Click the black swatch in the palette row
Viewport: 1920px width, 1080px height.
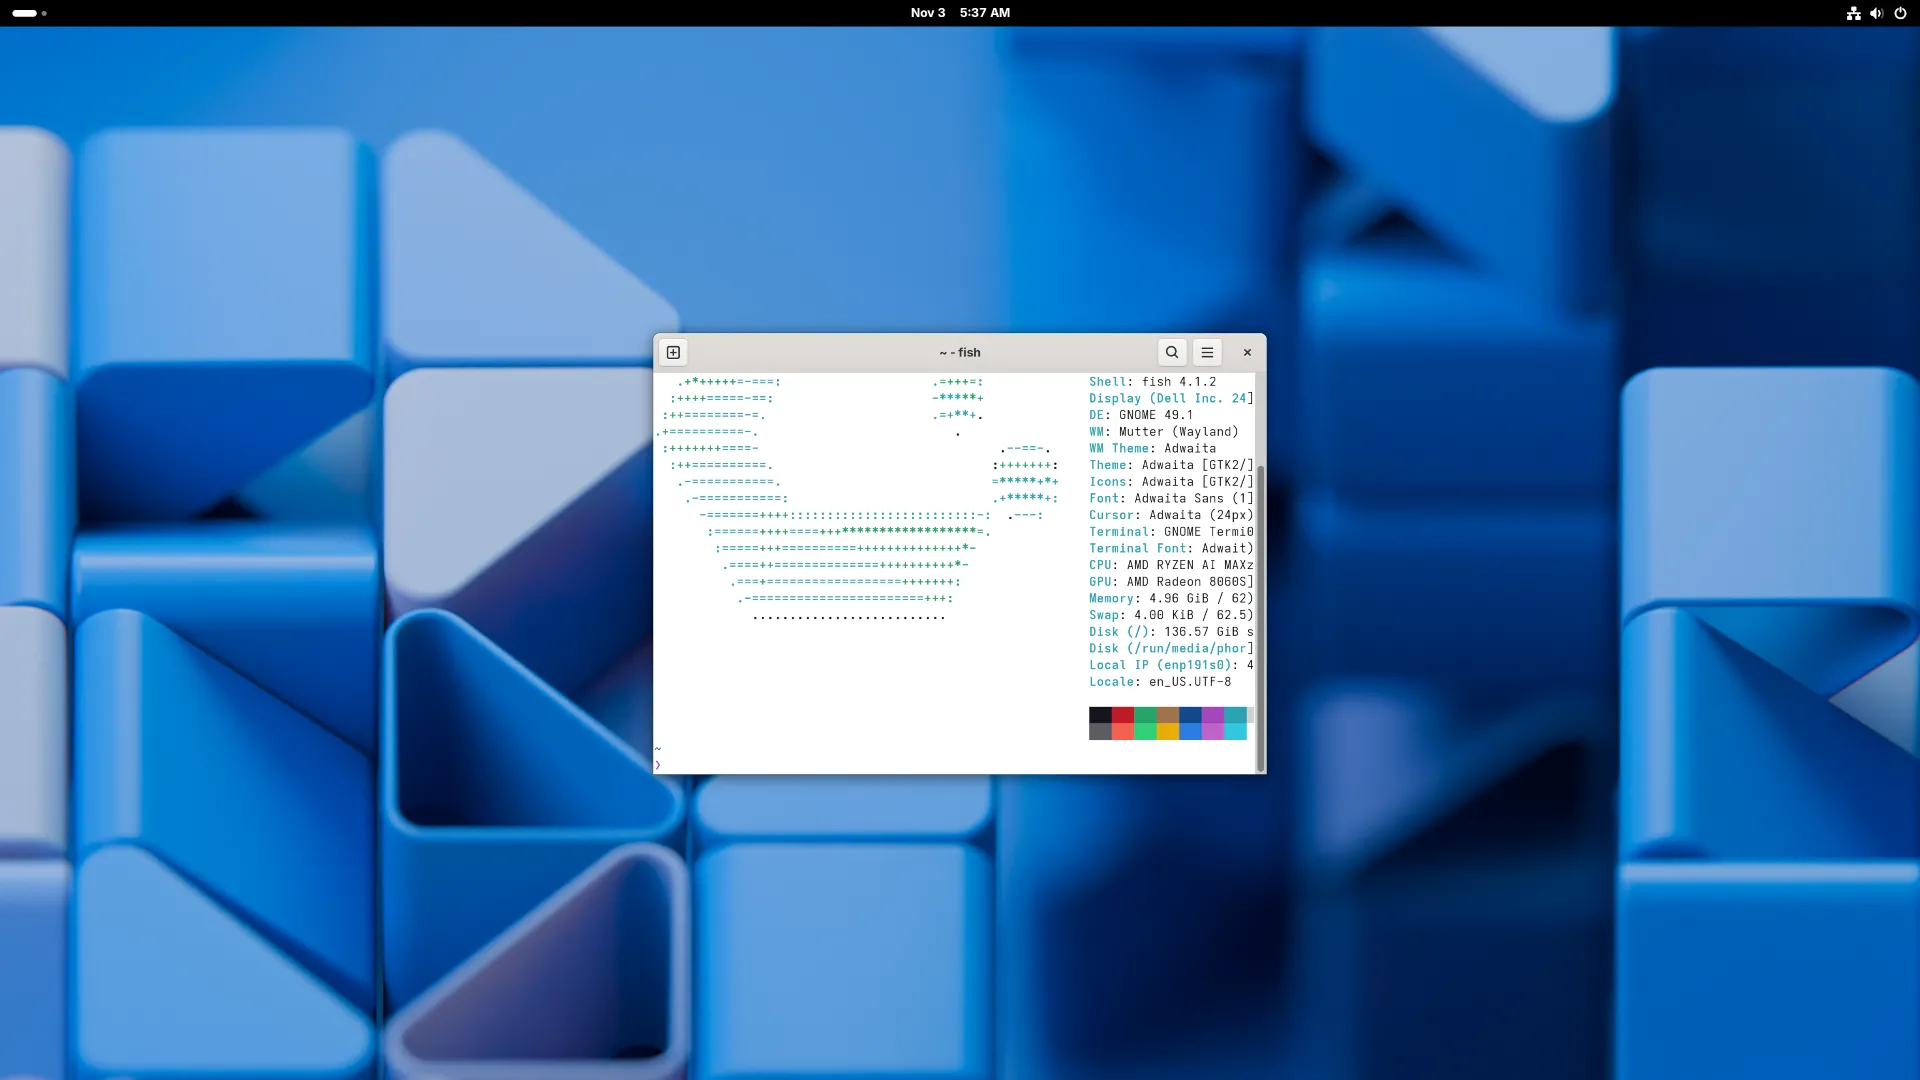(1099, 716)
